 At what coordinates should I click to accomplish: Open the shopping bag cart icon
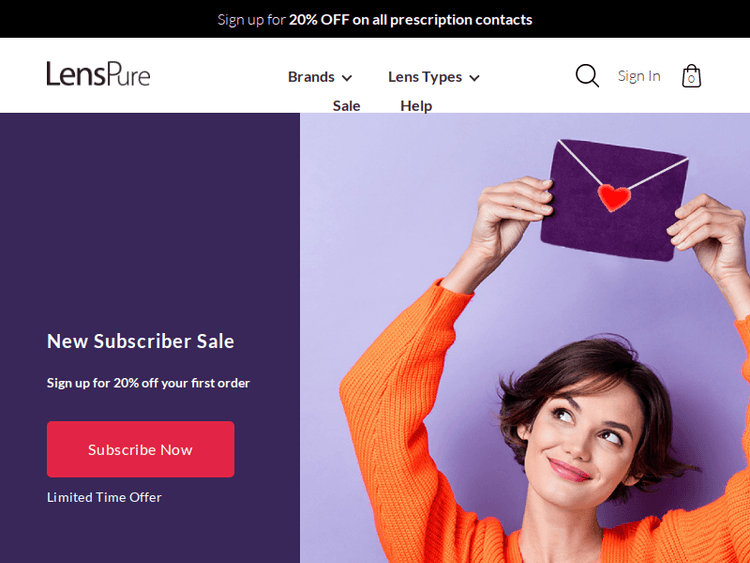pos(691,76)
